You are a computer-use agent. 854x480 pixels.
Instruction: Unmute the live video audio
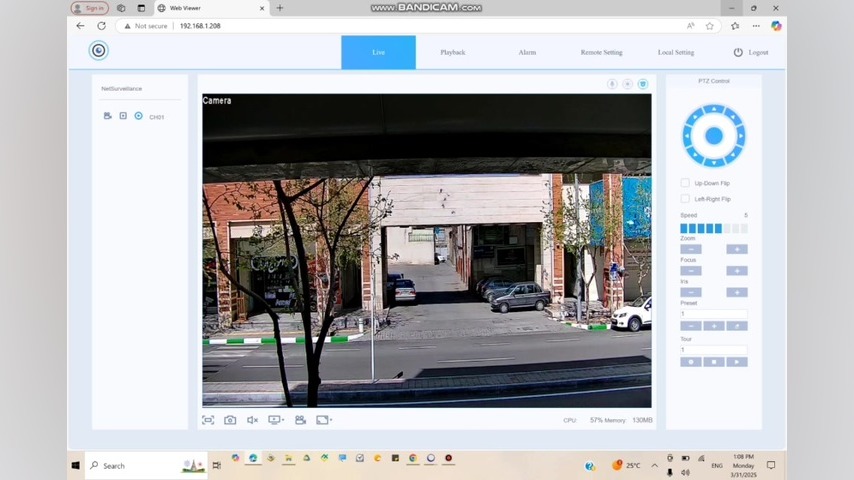coord(252,420)
